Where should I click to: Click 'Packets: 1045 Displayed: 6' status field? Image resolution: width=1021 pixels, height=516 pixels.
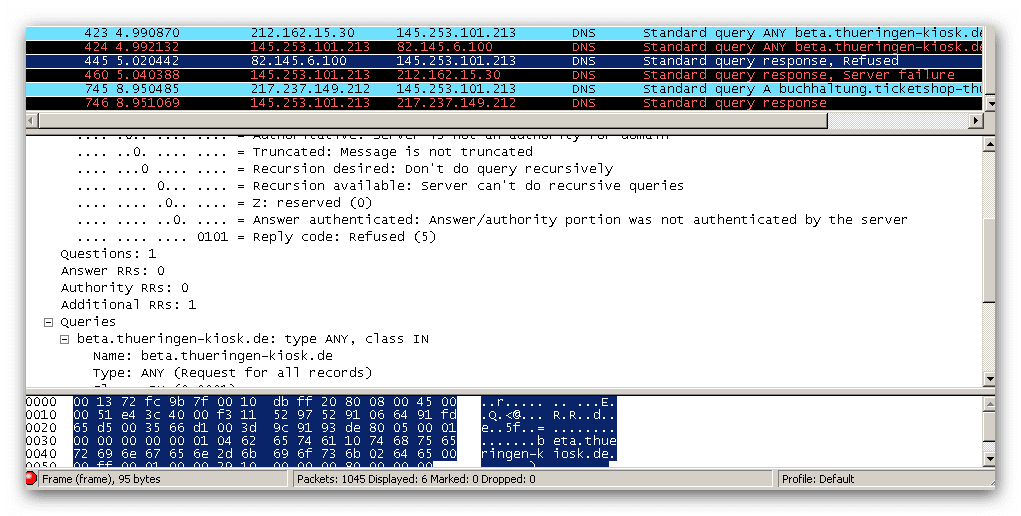tap(534, 479)
